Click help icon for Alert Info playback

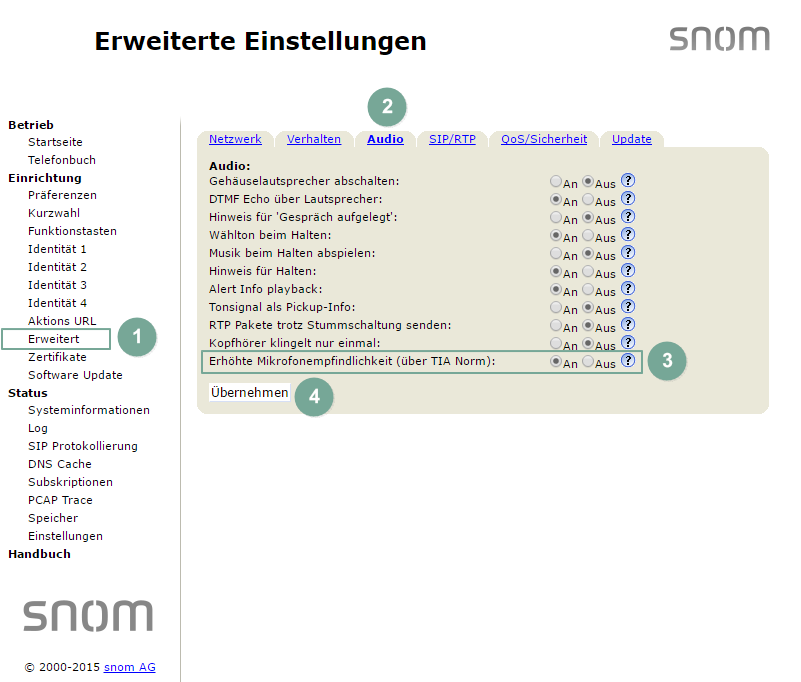click(628, 289)
